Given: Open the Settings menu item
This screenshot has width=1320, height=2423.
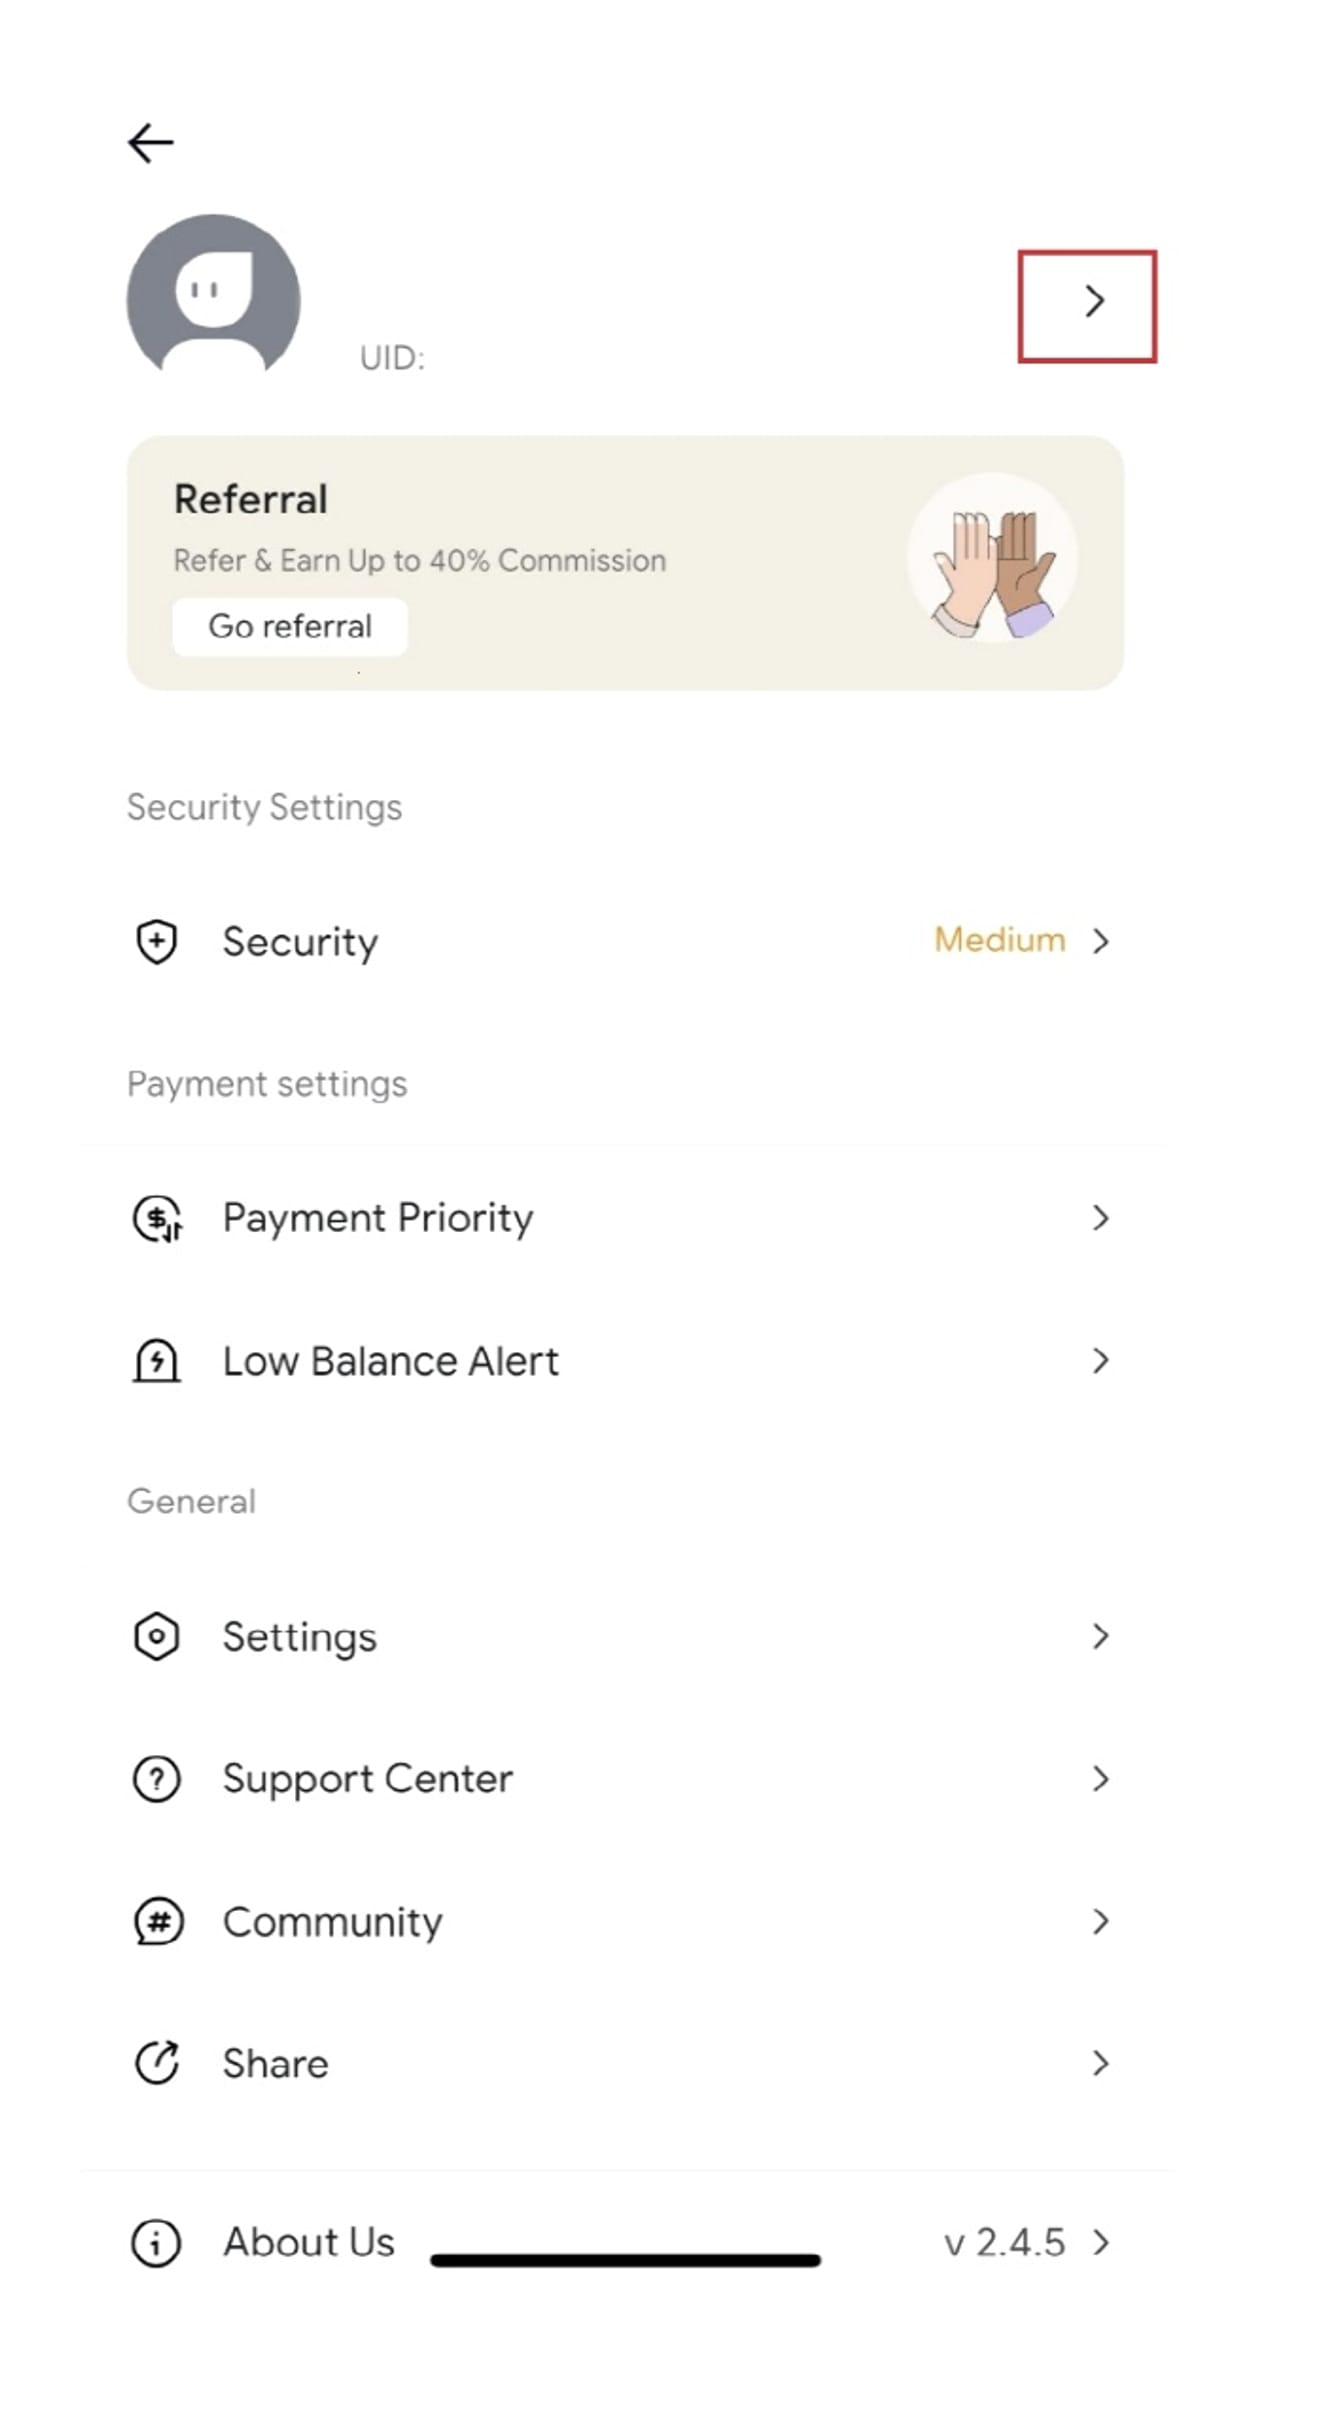Looking at the screenshot, I should tap(300, 1637).
